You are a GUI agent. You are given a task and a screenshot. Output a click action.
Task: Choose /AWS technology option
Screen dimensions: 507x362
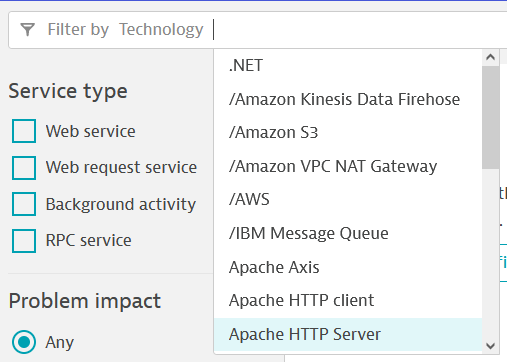[348, 199]
